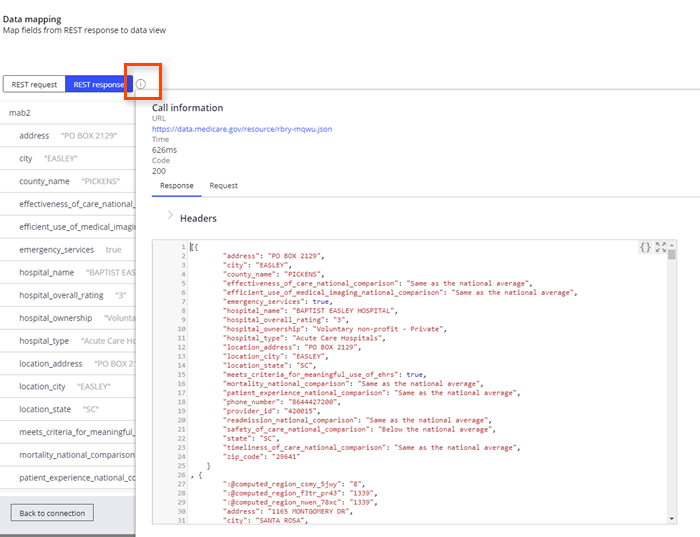Switch to the Request tab
700x537 pixels.
pyautogui.click(x=223, y=186)
